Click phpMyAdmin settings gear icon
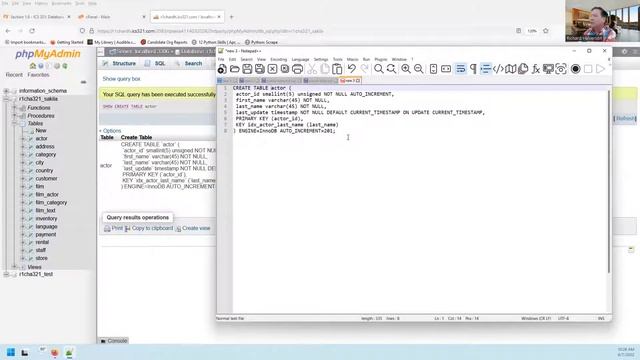 click(57, 66)
